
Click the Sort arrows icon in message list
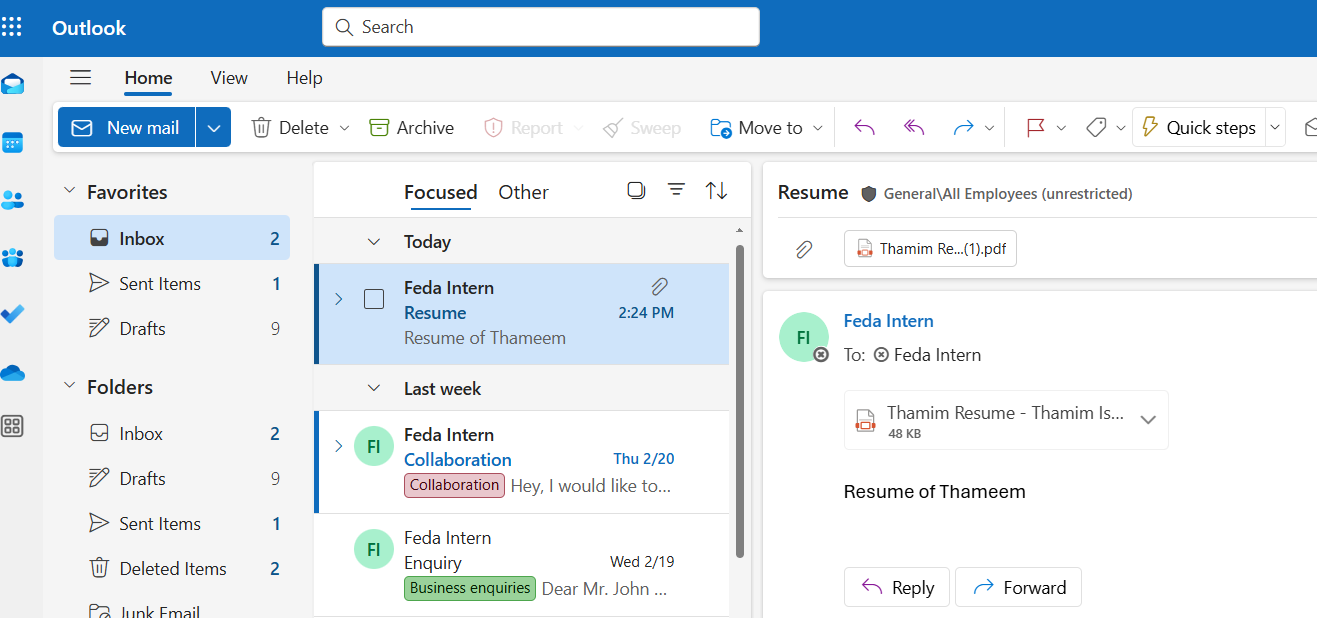click(716, 190)
